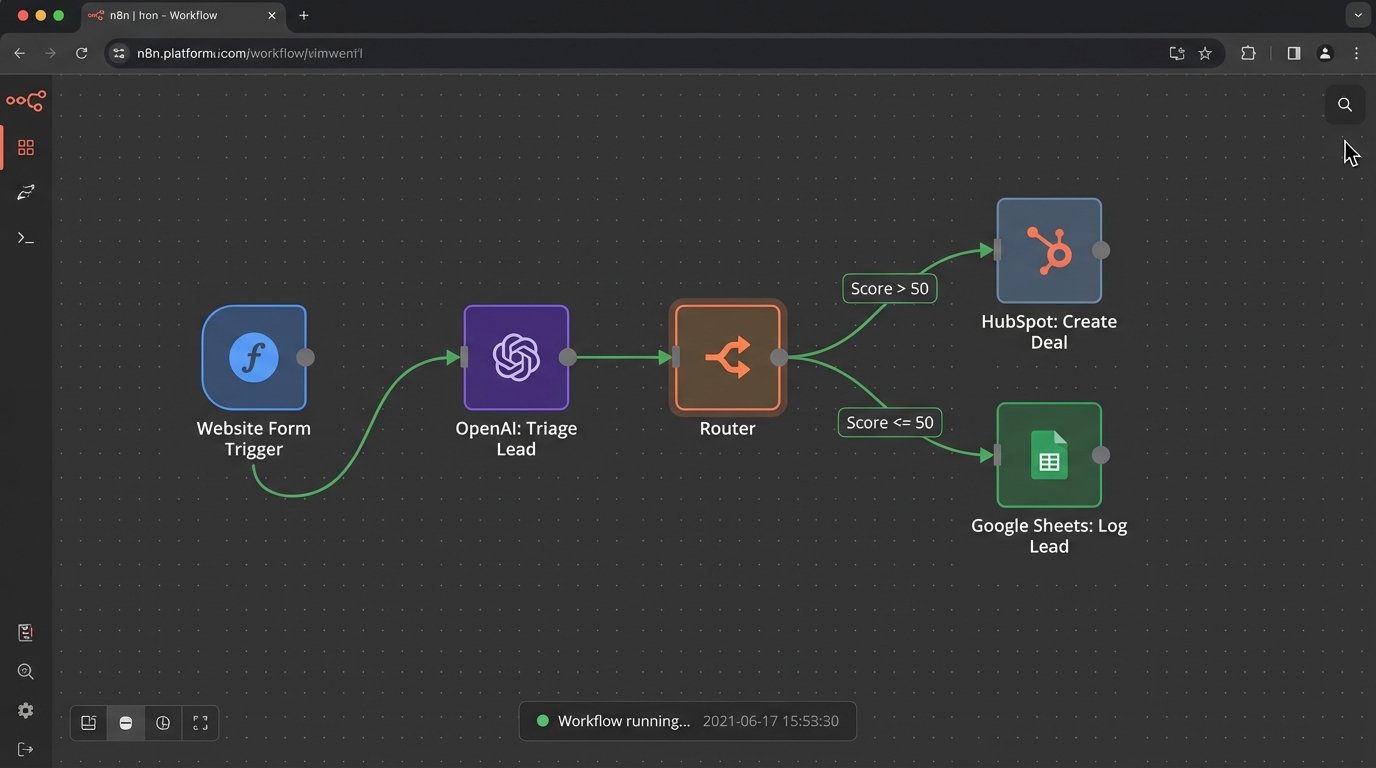The height and width of the screenshot is (768, 1376).
Task: Click the OpenAI: Triage Lead node
Action: coord(516,358)
